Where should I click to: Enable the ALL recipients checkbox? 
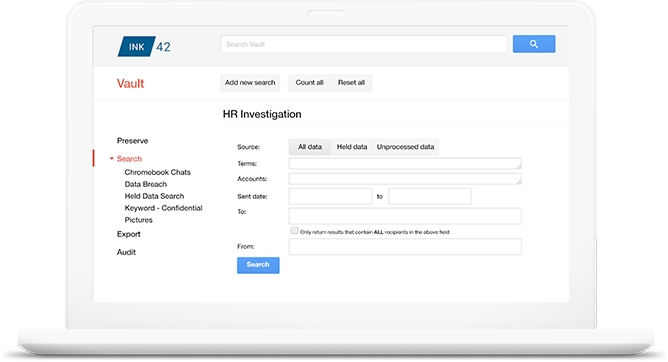point(294,230)
